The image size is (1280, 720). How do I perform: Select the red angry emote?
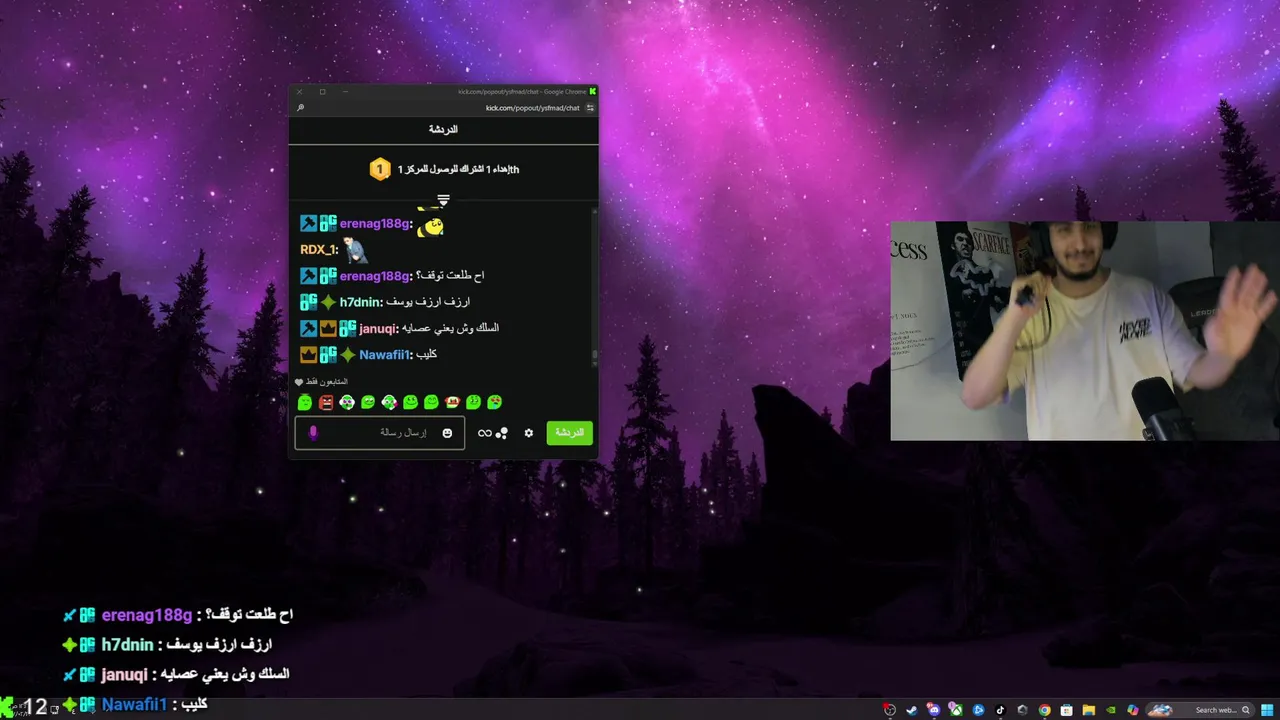coord(326,402)
